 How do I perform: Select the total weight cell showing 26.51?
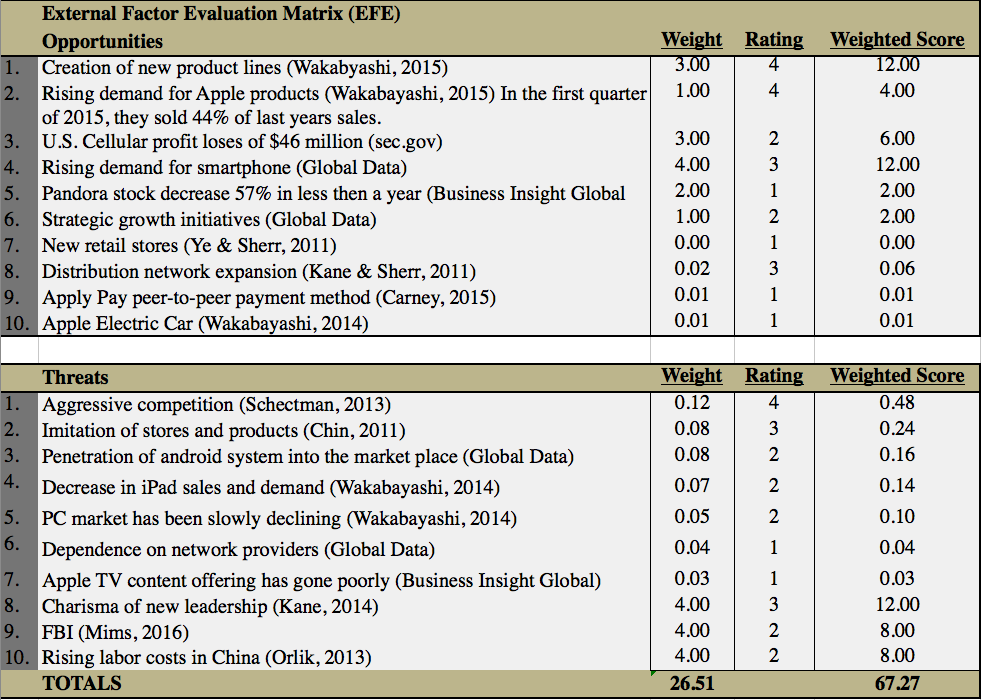point(692,684)
